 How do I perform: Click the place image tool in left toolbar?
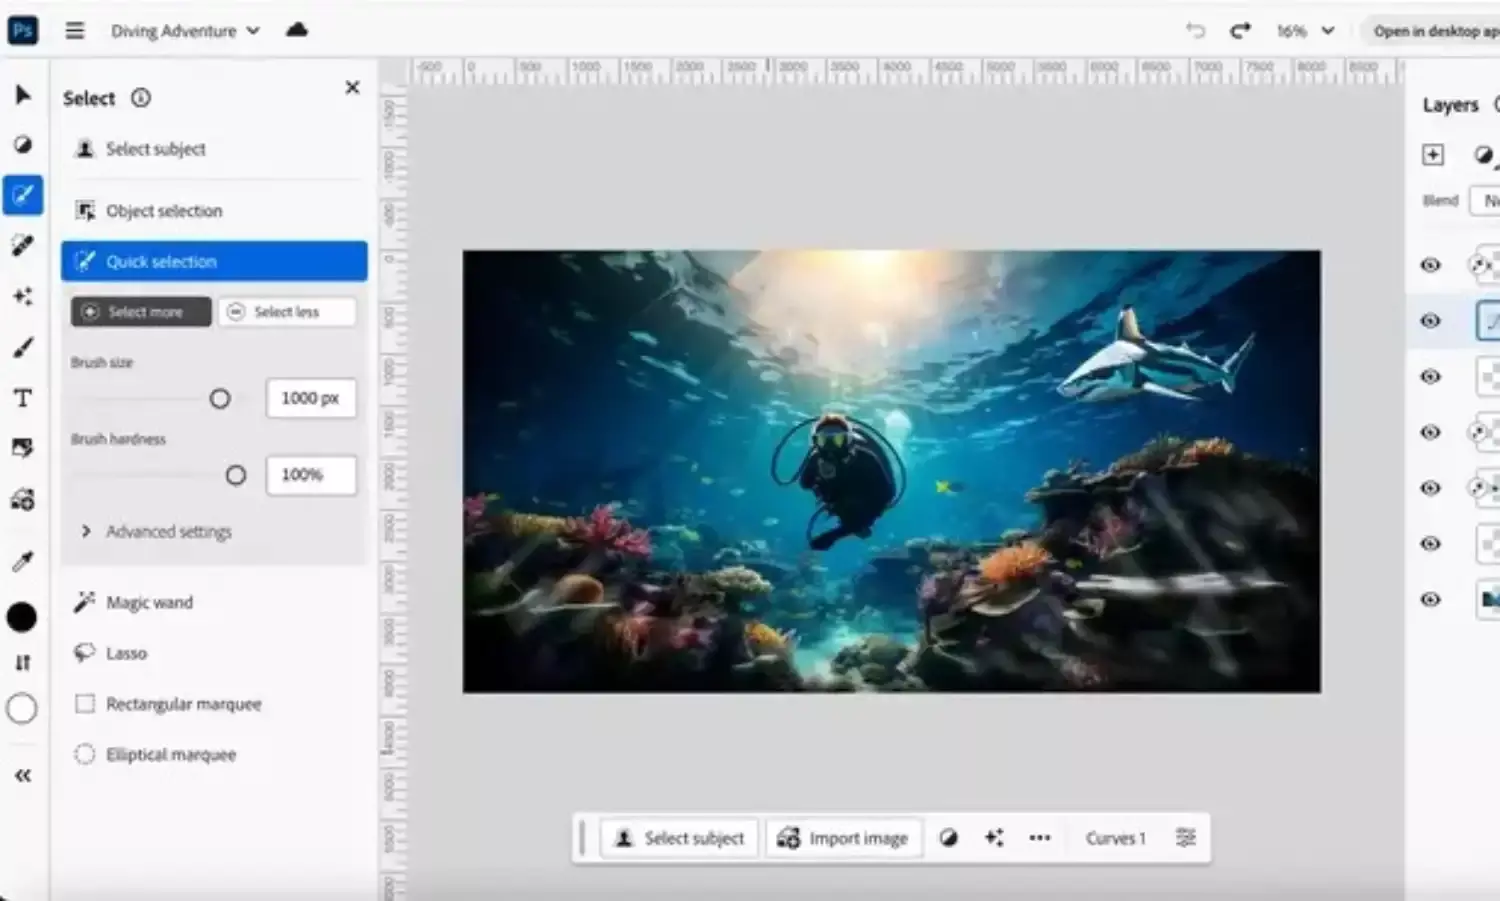click(22, 499)
